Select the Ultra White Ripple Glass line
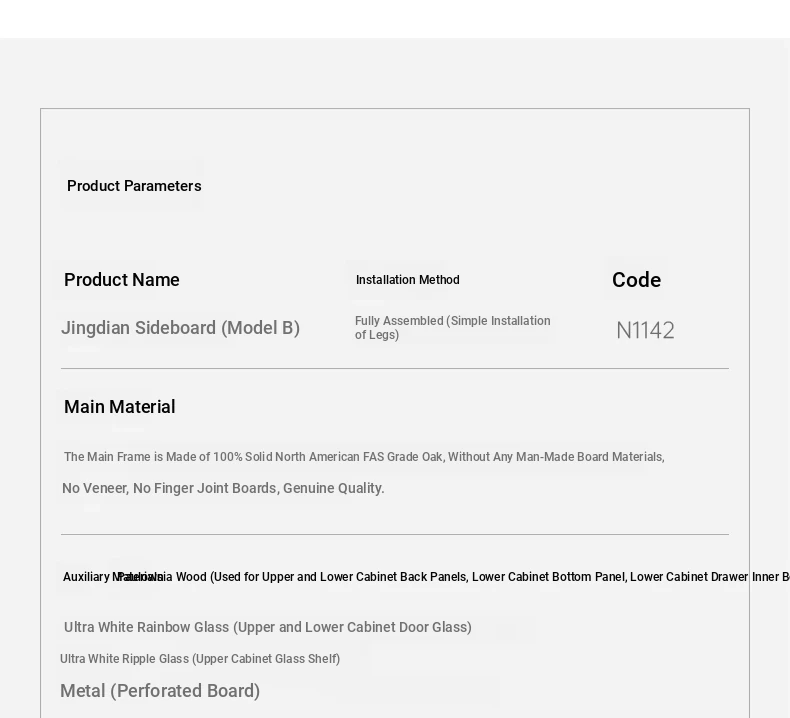This screenshot has width=790, height=718. [x=200, y=659]
